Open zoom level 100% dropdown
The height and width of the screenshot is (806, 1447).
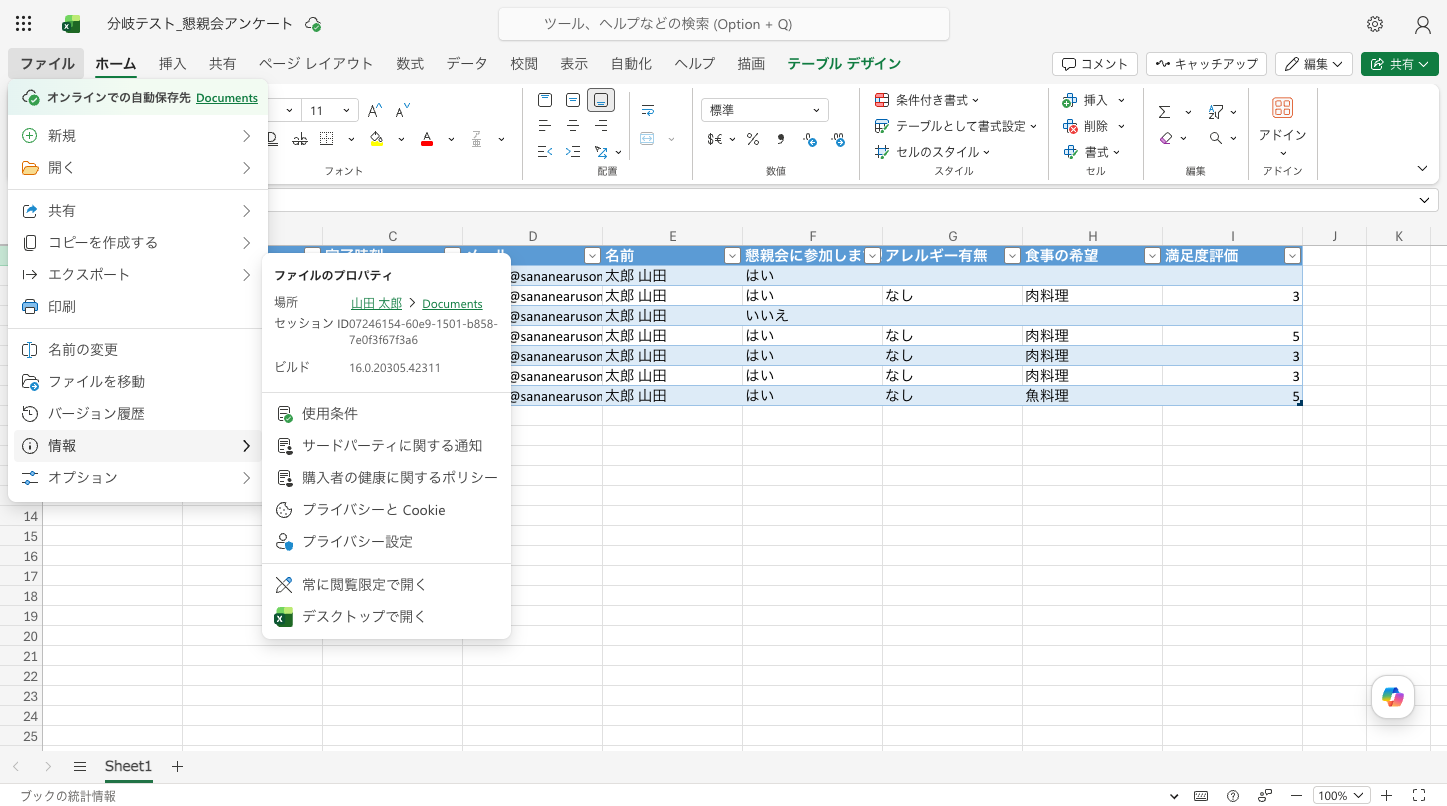point(1341,796)
